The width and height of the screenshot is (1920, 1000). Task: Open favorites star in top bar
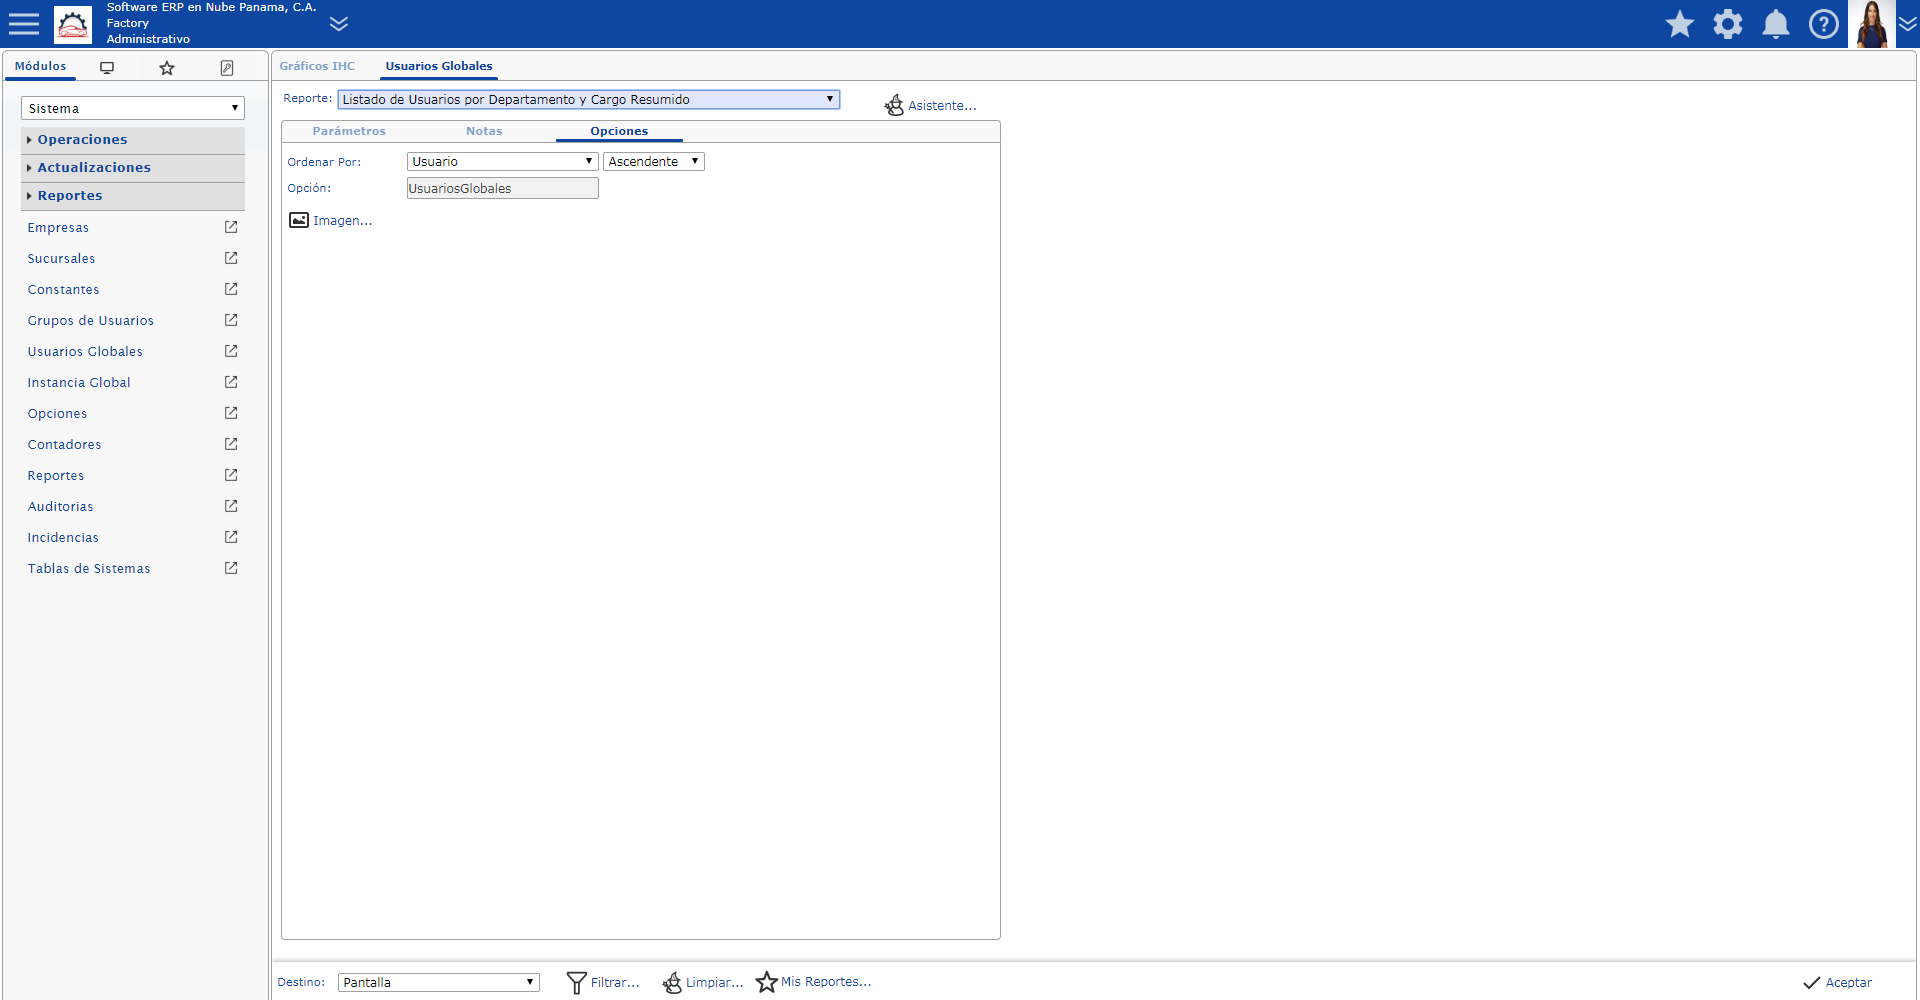pos(1680,24)
